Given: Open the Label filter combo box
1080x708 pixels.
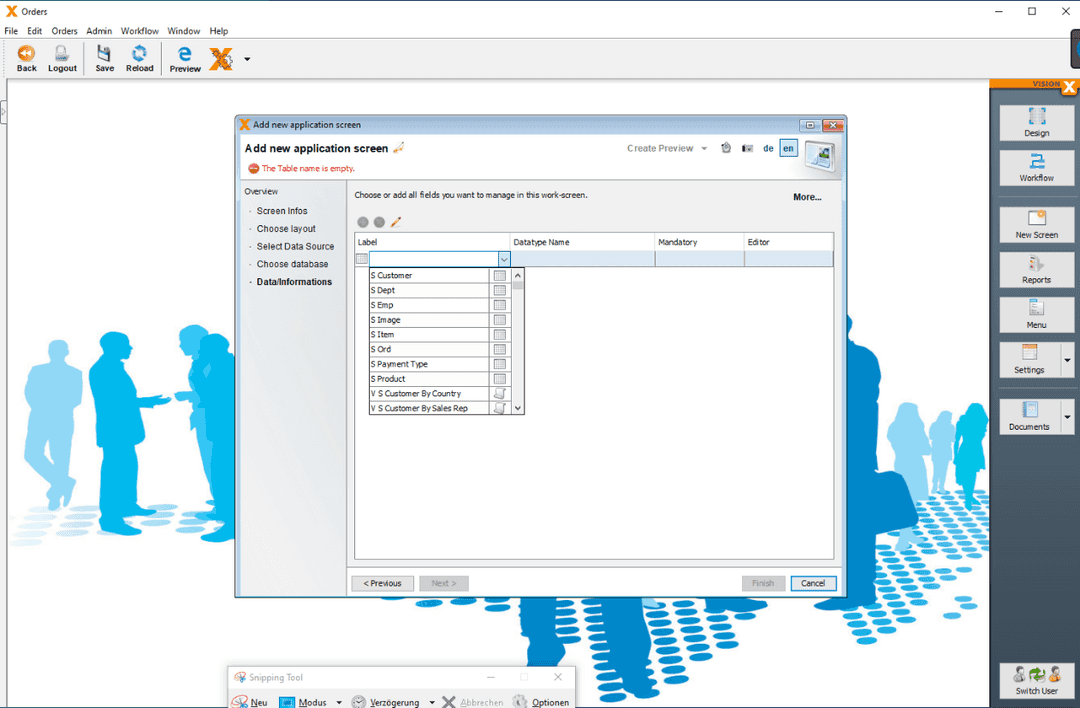Looking at the screenshot, I should 505,258.
